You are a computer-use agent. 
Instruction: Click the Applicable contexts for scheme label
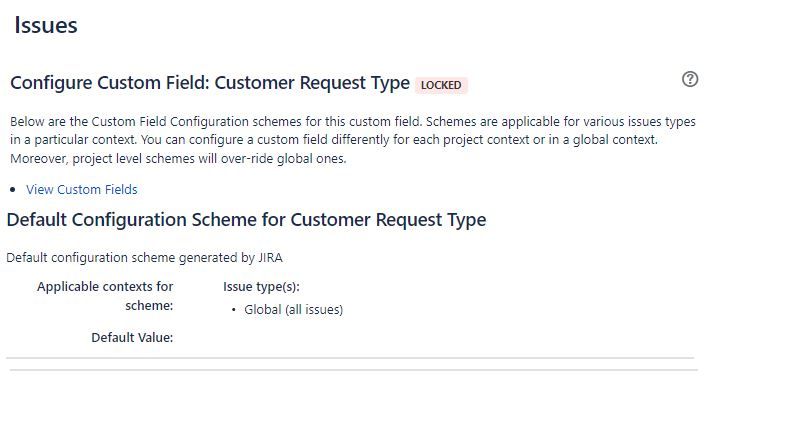pos(105,296)
